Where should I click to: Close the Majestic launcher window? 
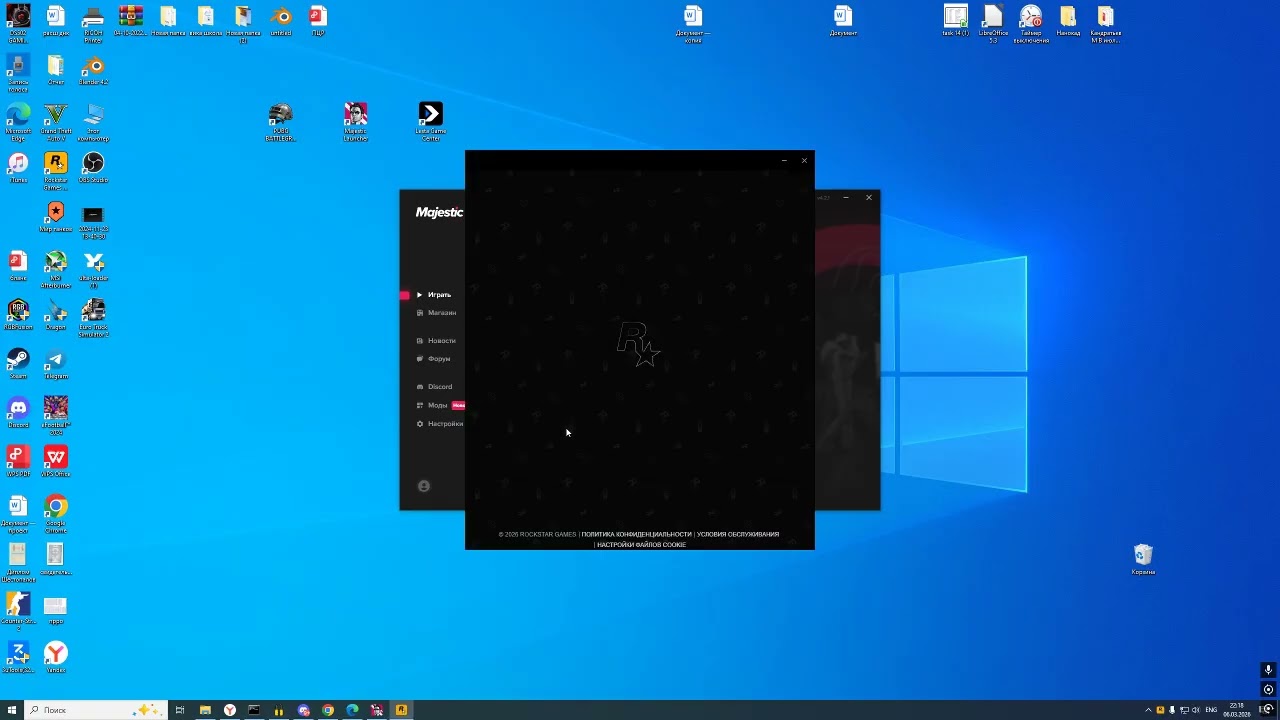pyautogui.click(x=869, y=197)
